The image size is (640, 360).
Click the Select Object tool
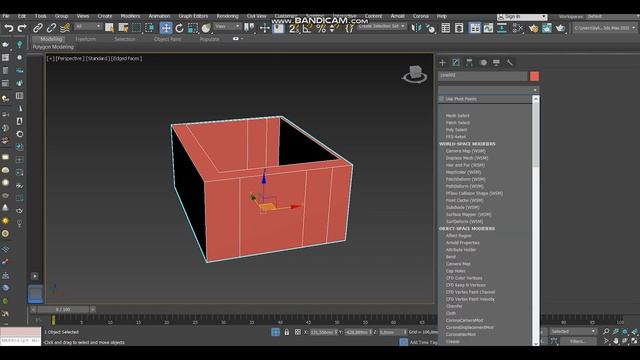coord(109,28)
